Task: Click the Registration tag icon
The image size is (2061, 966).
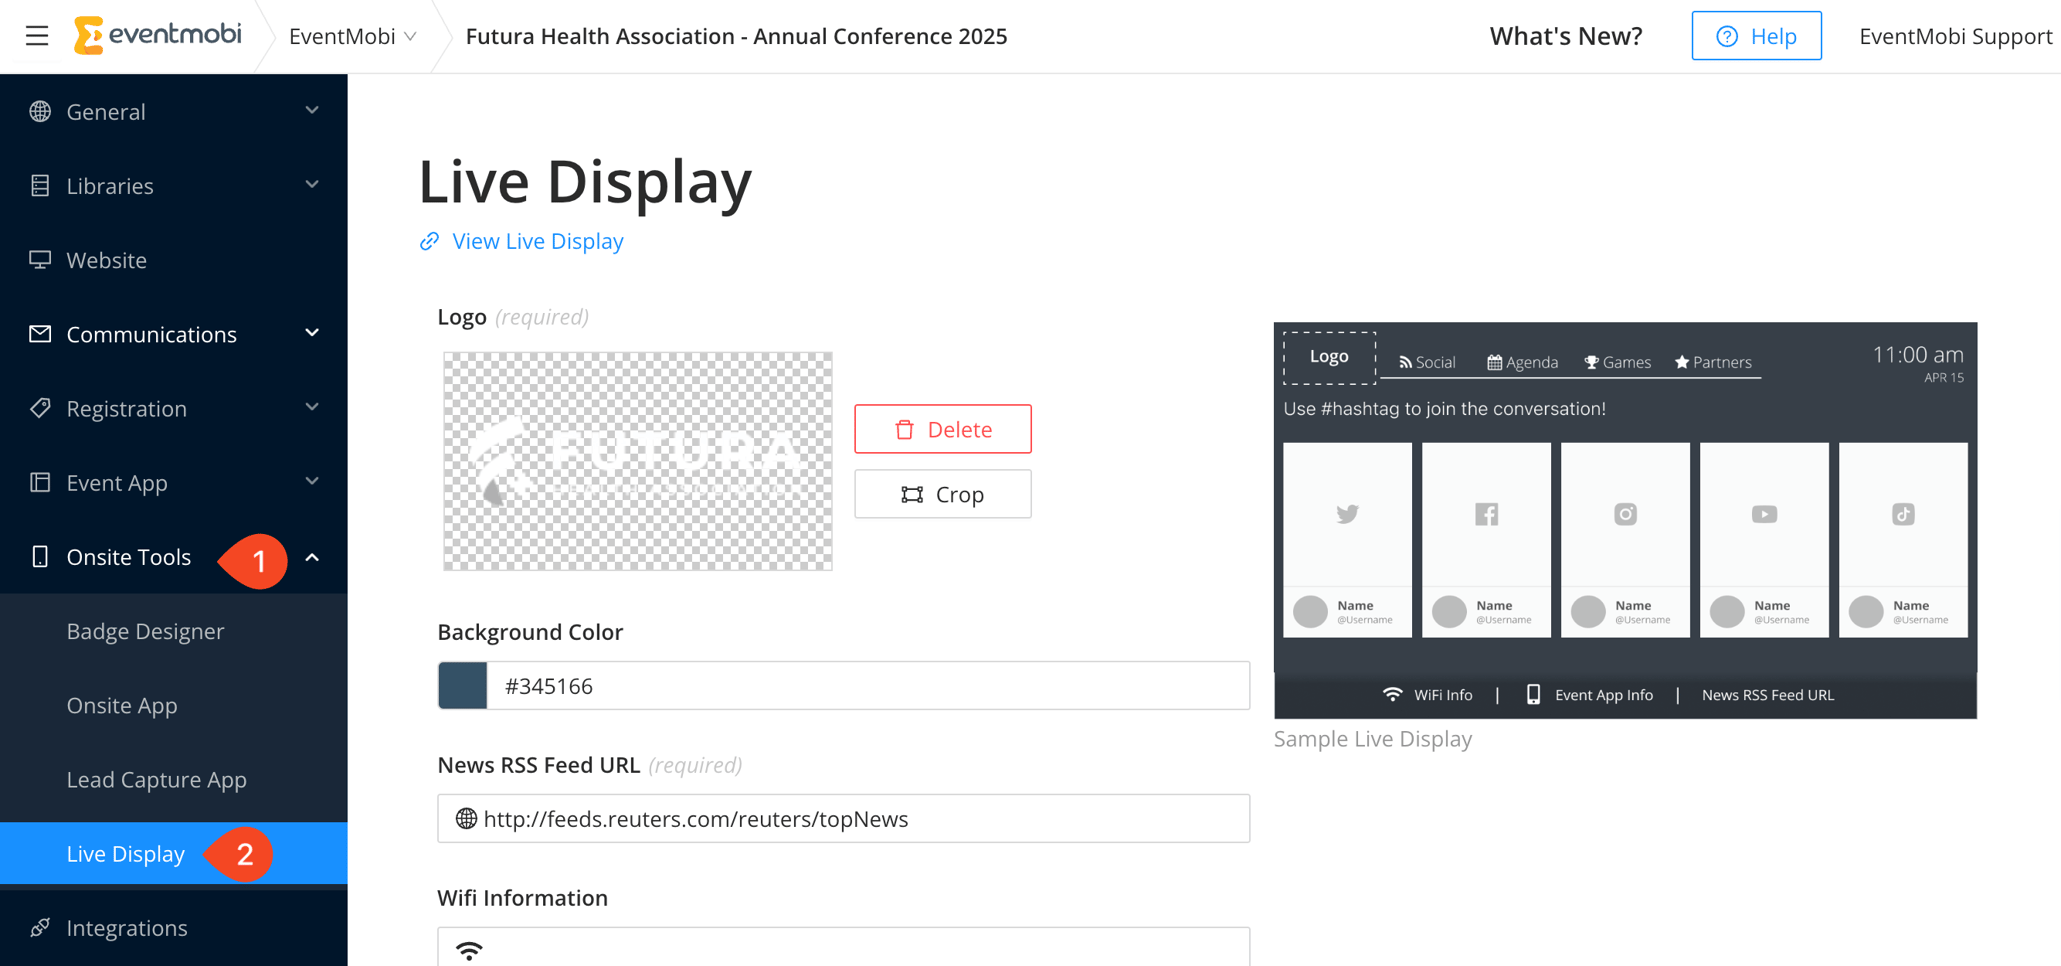Action: pos(40,407)
